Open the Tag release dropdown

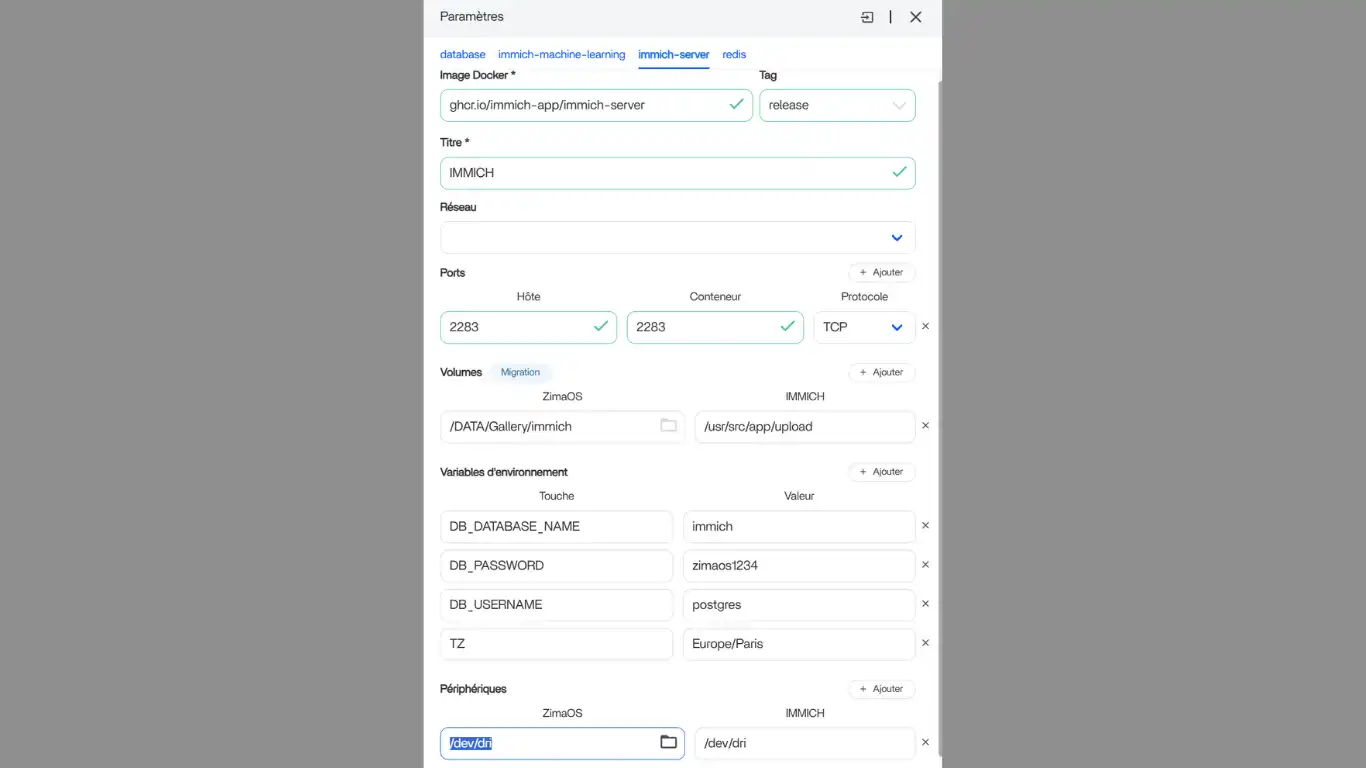(837, 105)
